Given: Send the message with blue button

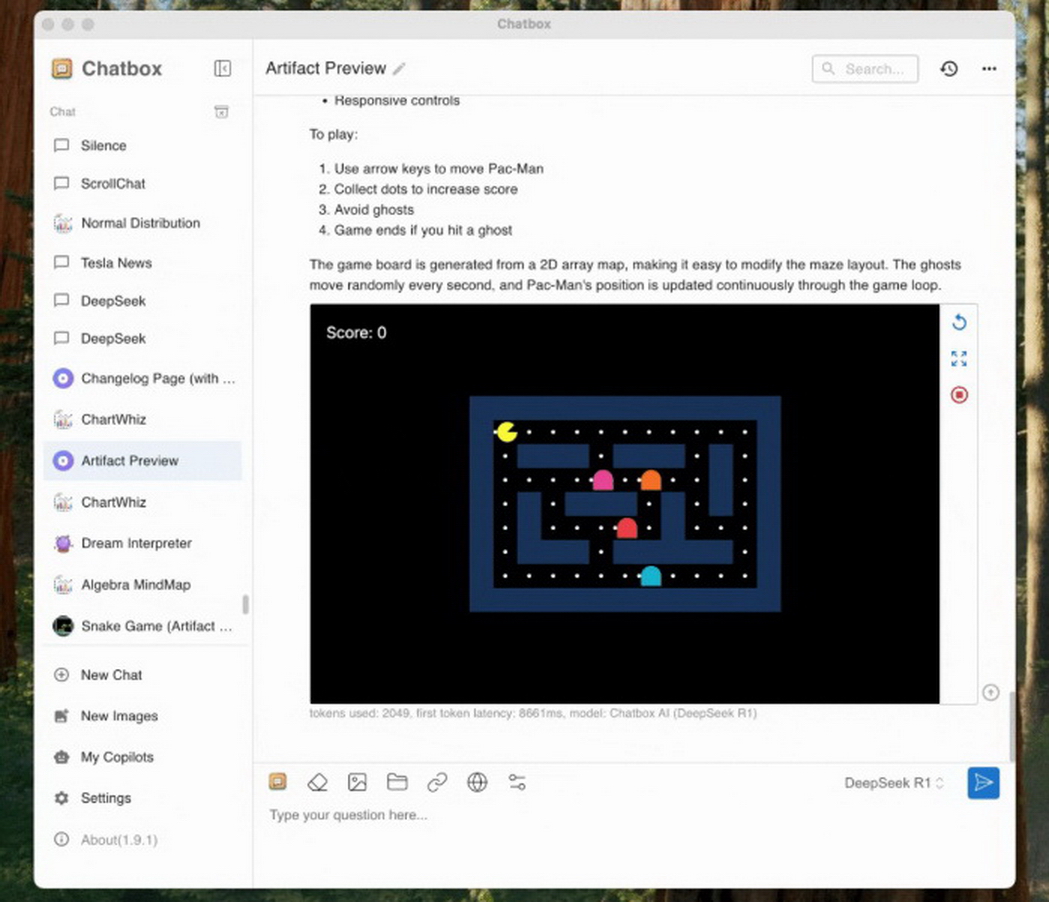Looking at the screenshot, I should tap(983, 783).
